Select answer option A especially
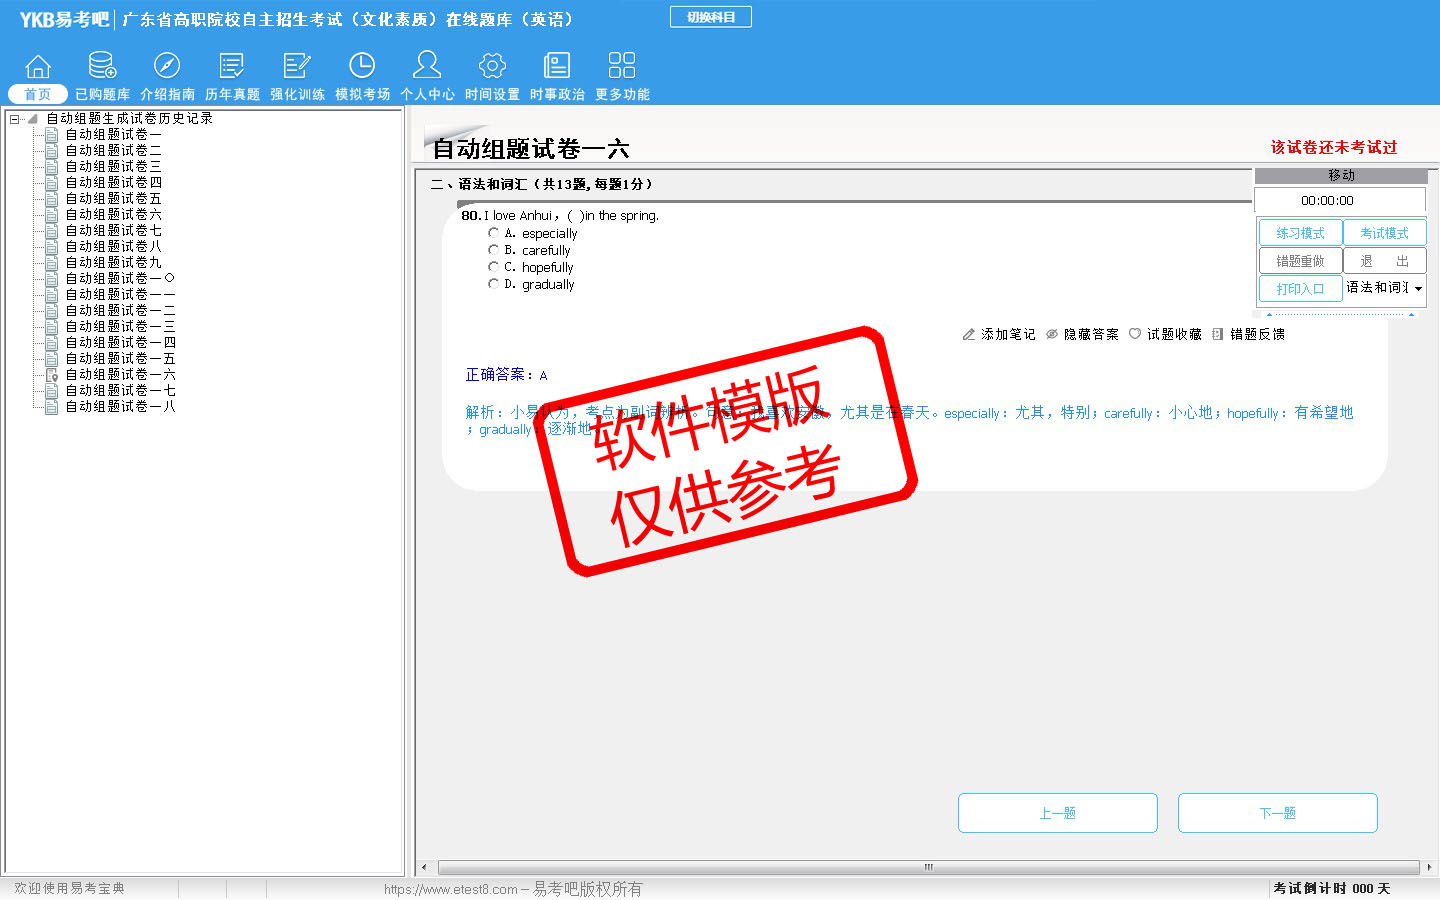 [x=493, y=233]
